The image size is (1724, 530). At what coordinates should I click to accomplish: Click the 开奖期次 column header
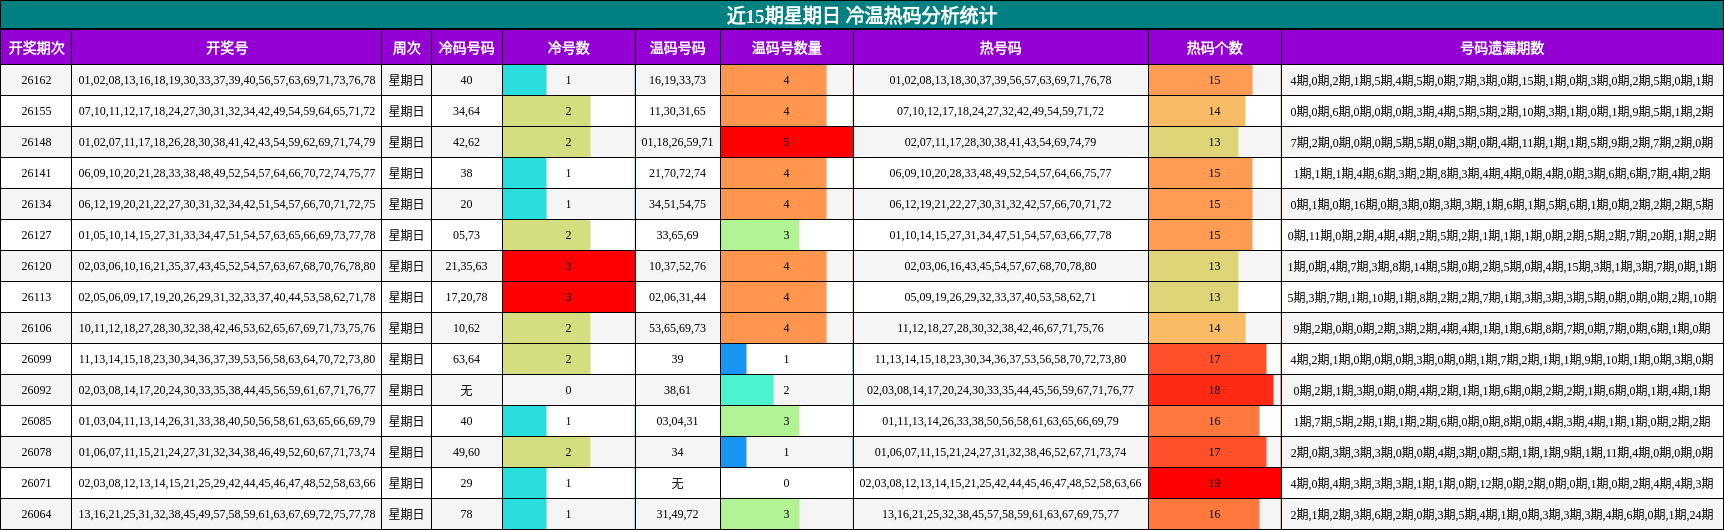(36, 48)
